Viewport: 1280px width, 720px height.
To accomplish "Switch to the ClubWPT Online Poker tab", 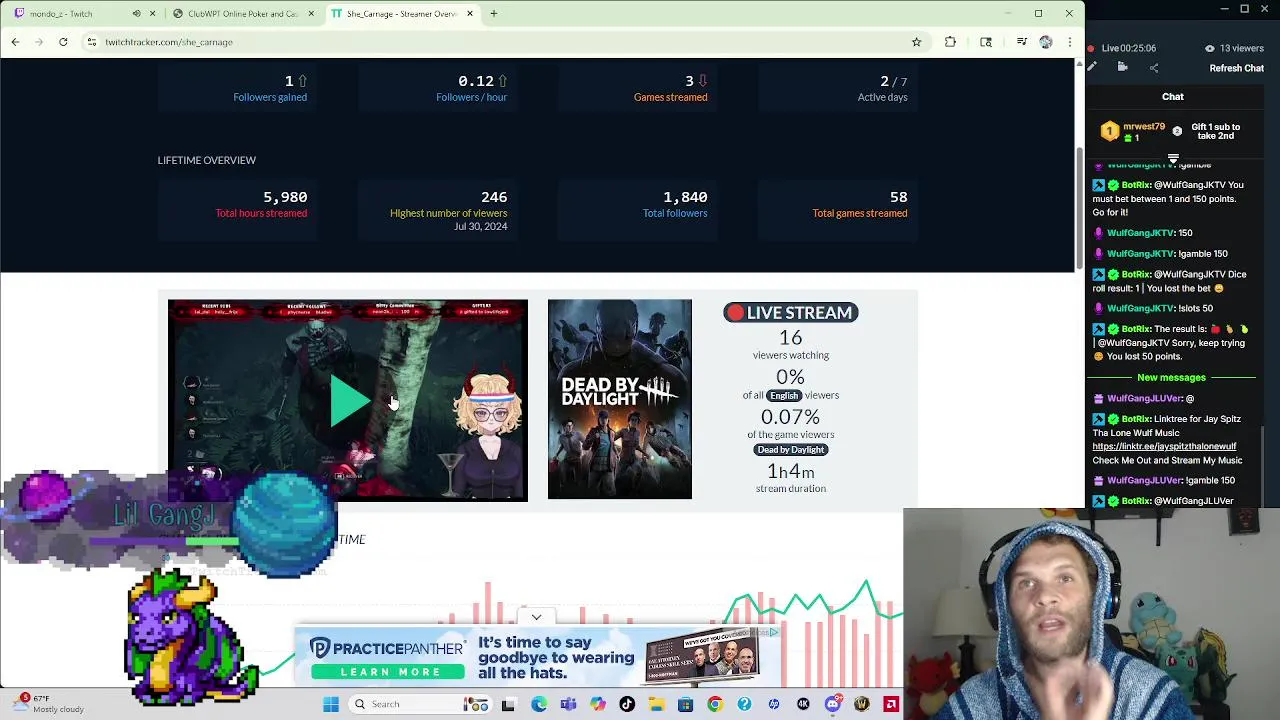I will (x=243, y=14).
